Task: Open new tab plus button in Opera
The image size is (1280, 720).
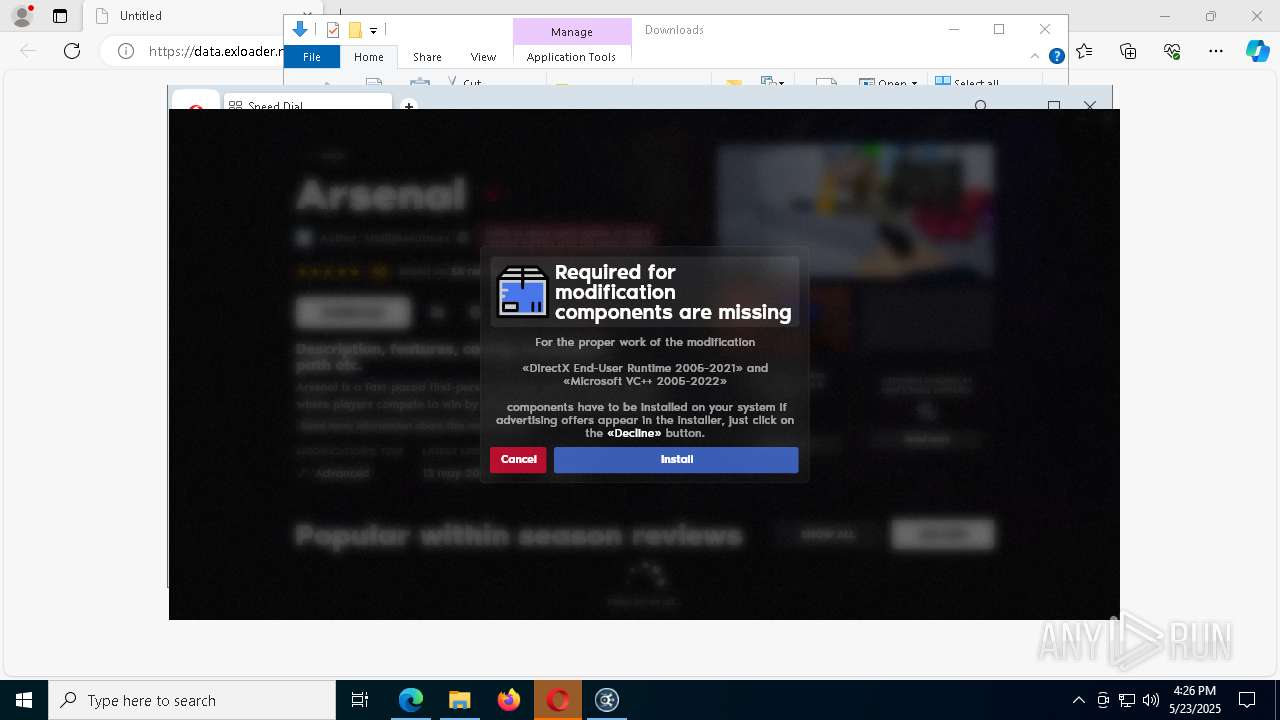Action: pos(408,105)
